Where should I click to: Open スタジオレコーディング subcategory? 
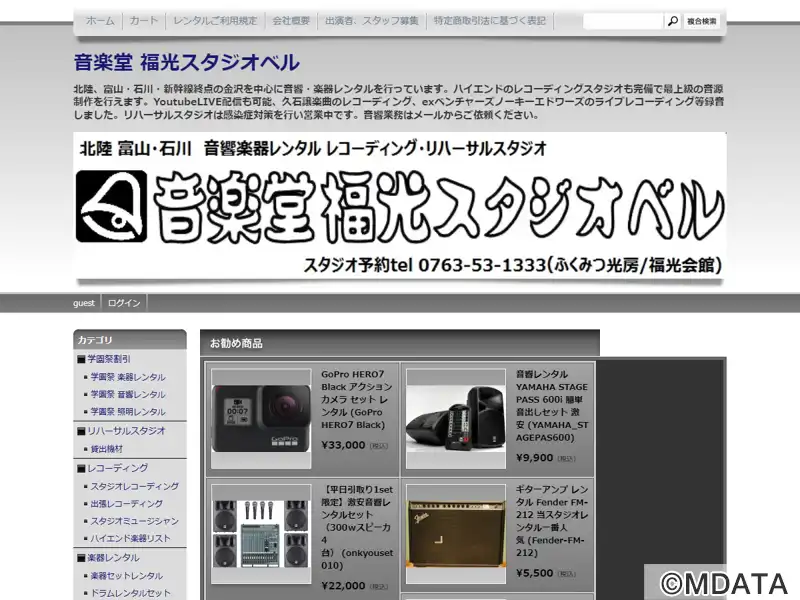135,486
